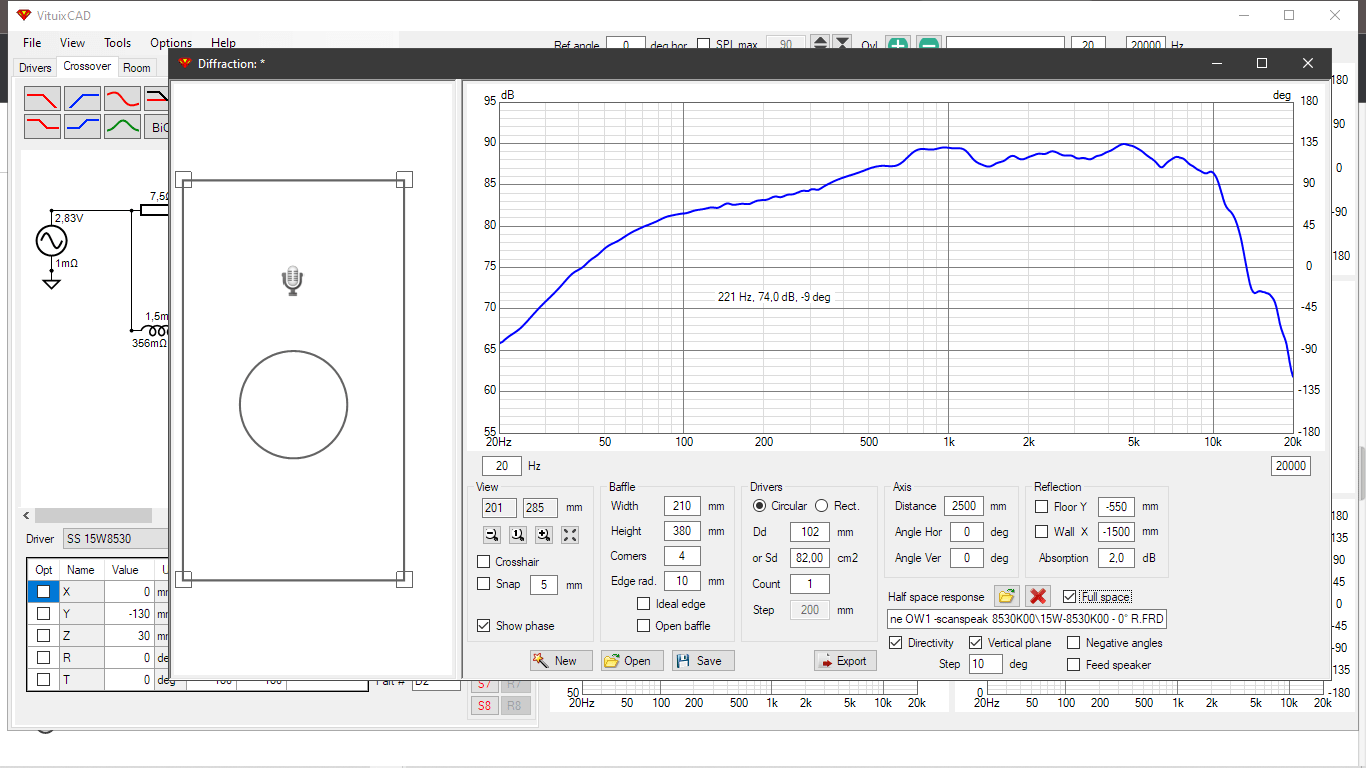This screenshot has height=768, width=1366.
Task: Switch to the Drivers tab
Action: coord(35,68)
